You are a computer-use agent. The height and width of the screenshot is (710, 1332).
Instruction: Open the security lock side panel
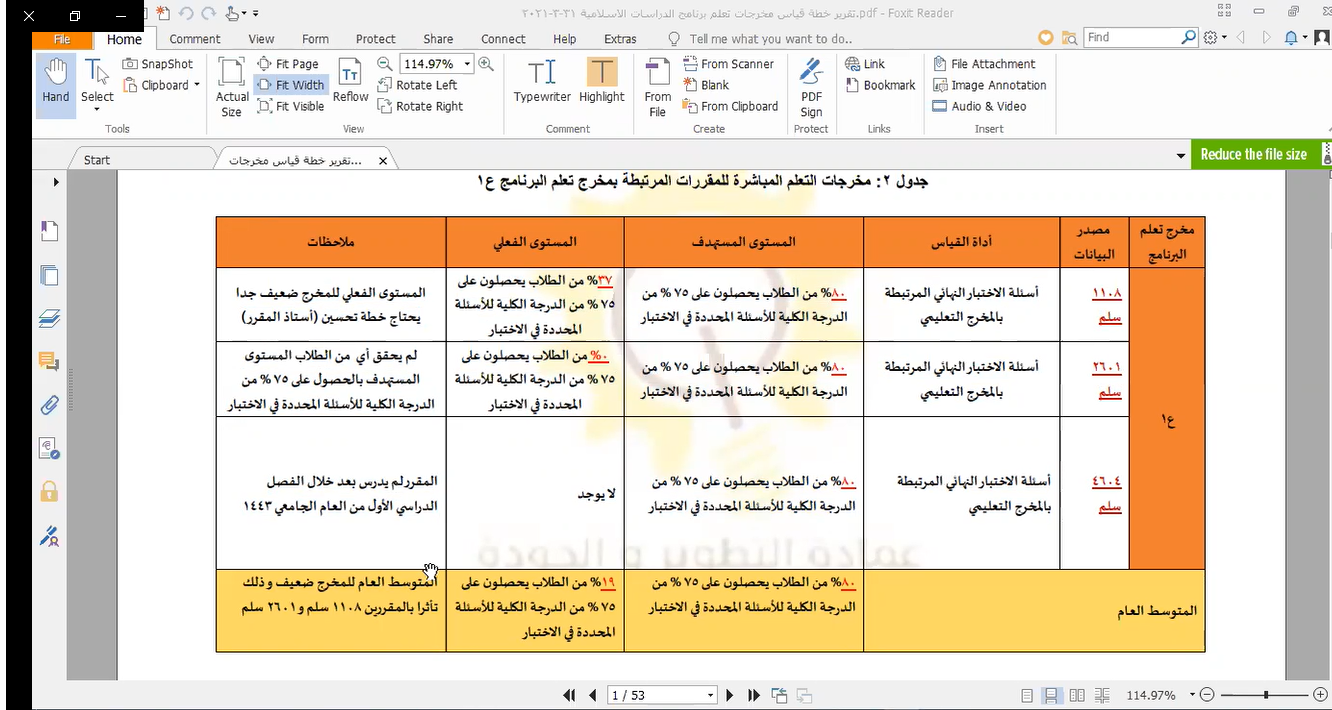[x=49, y=491]
